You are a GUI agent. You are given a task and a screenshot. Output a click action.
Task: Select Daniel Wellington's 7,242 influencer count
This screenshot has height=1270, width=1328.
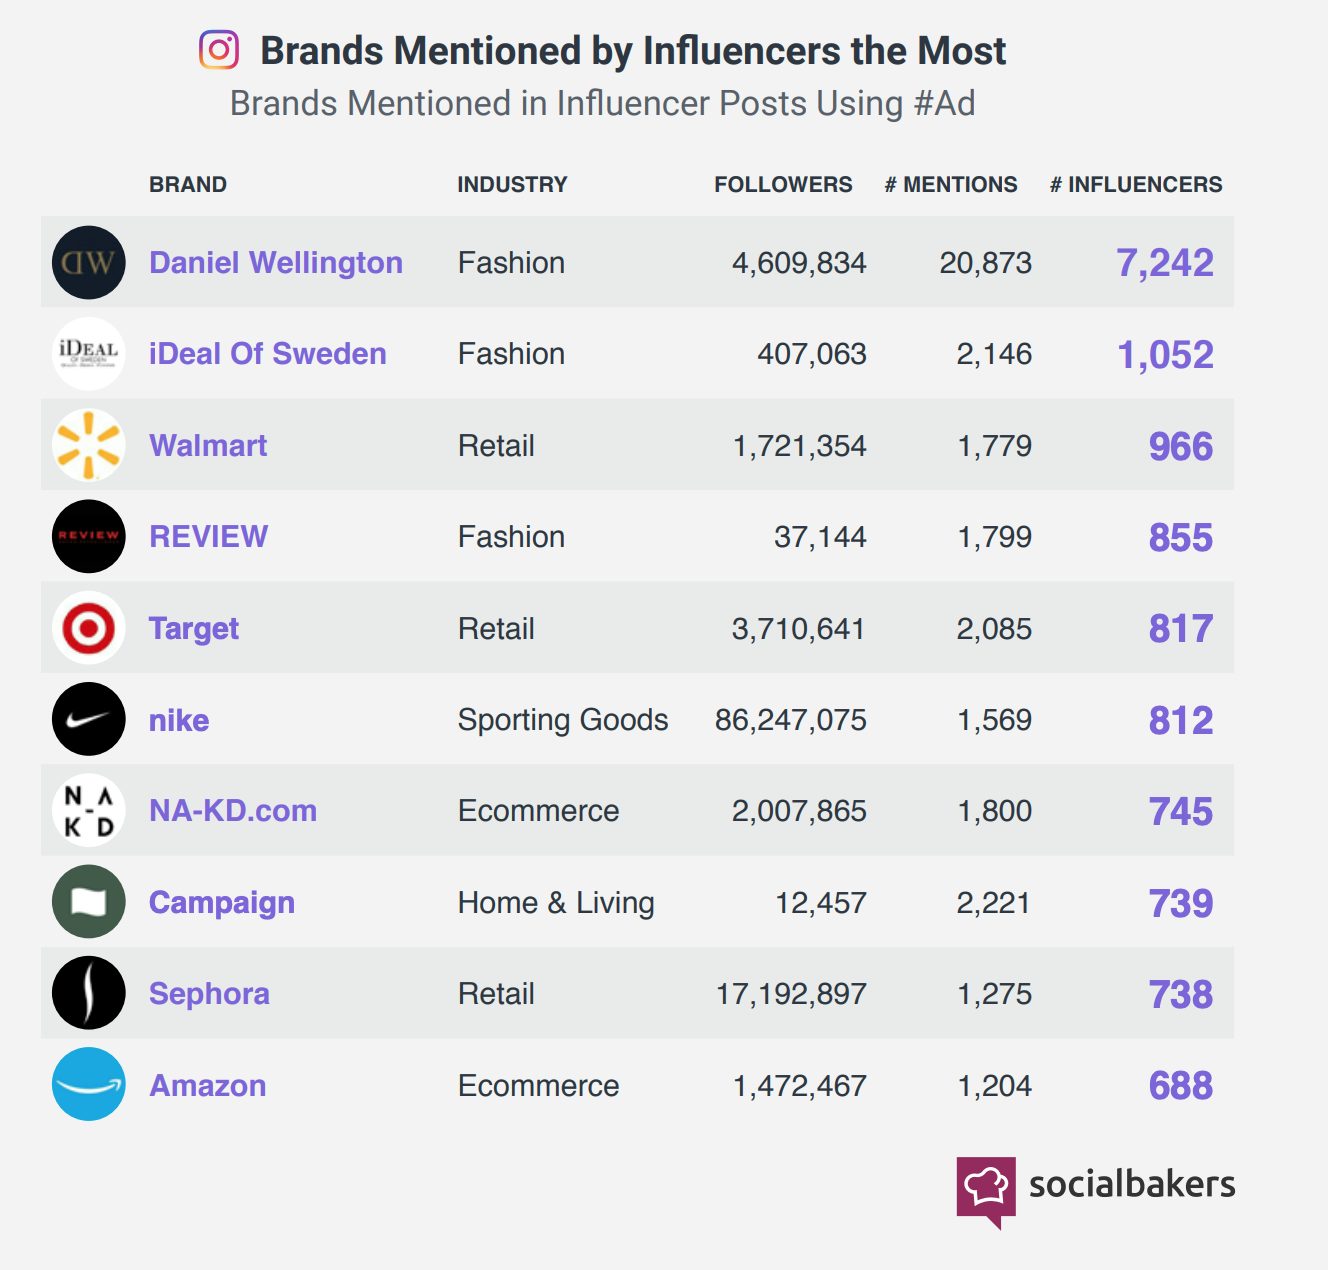click(x=1165, y=263)
